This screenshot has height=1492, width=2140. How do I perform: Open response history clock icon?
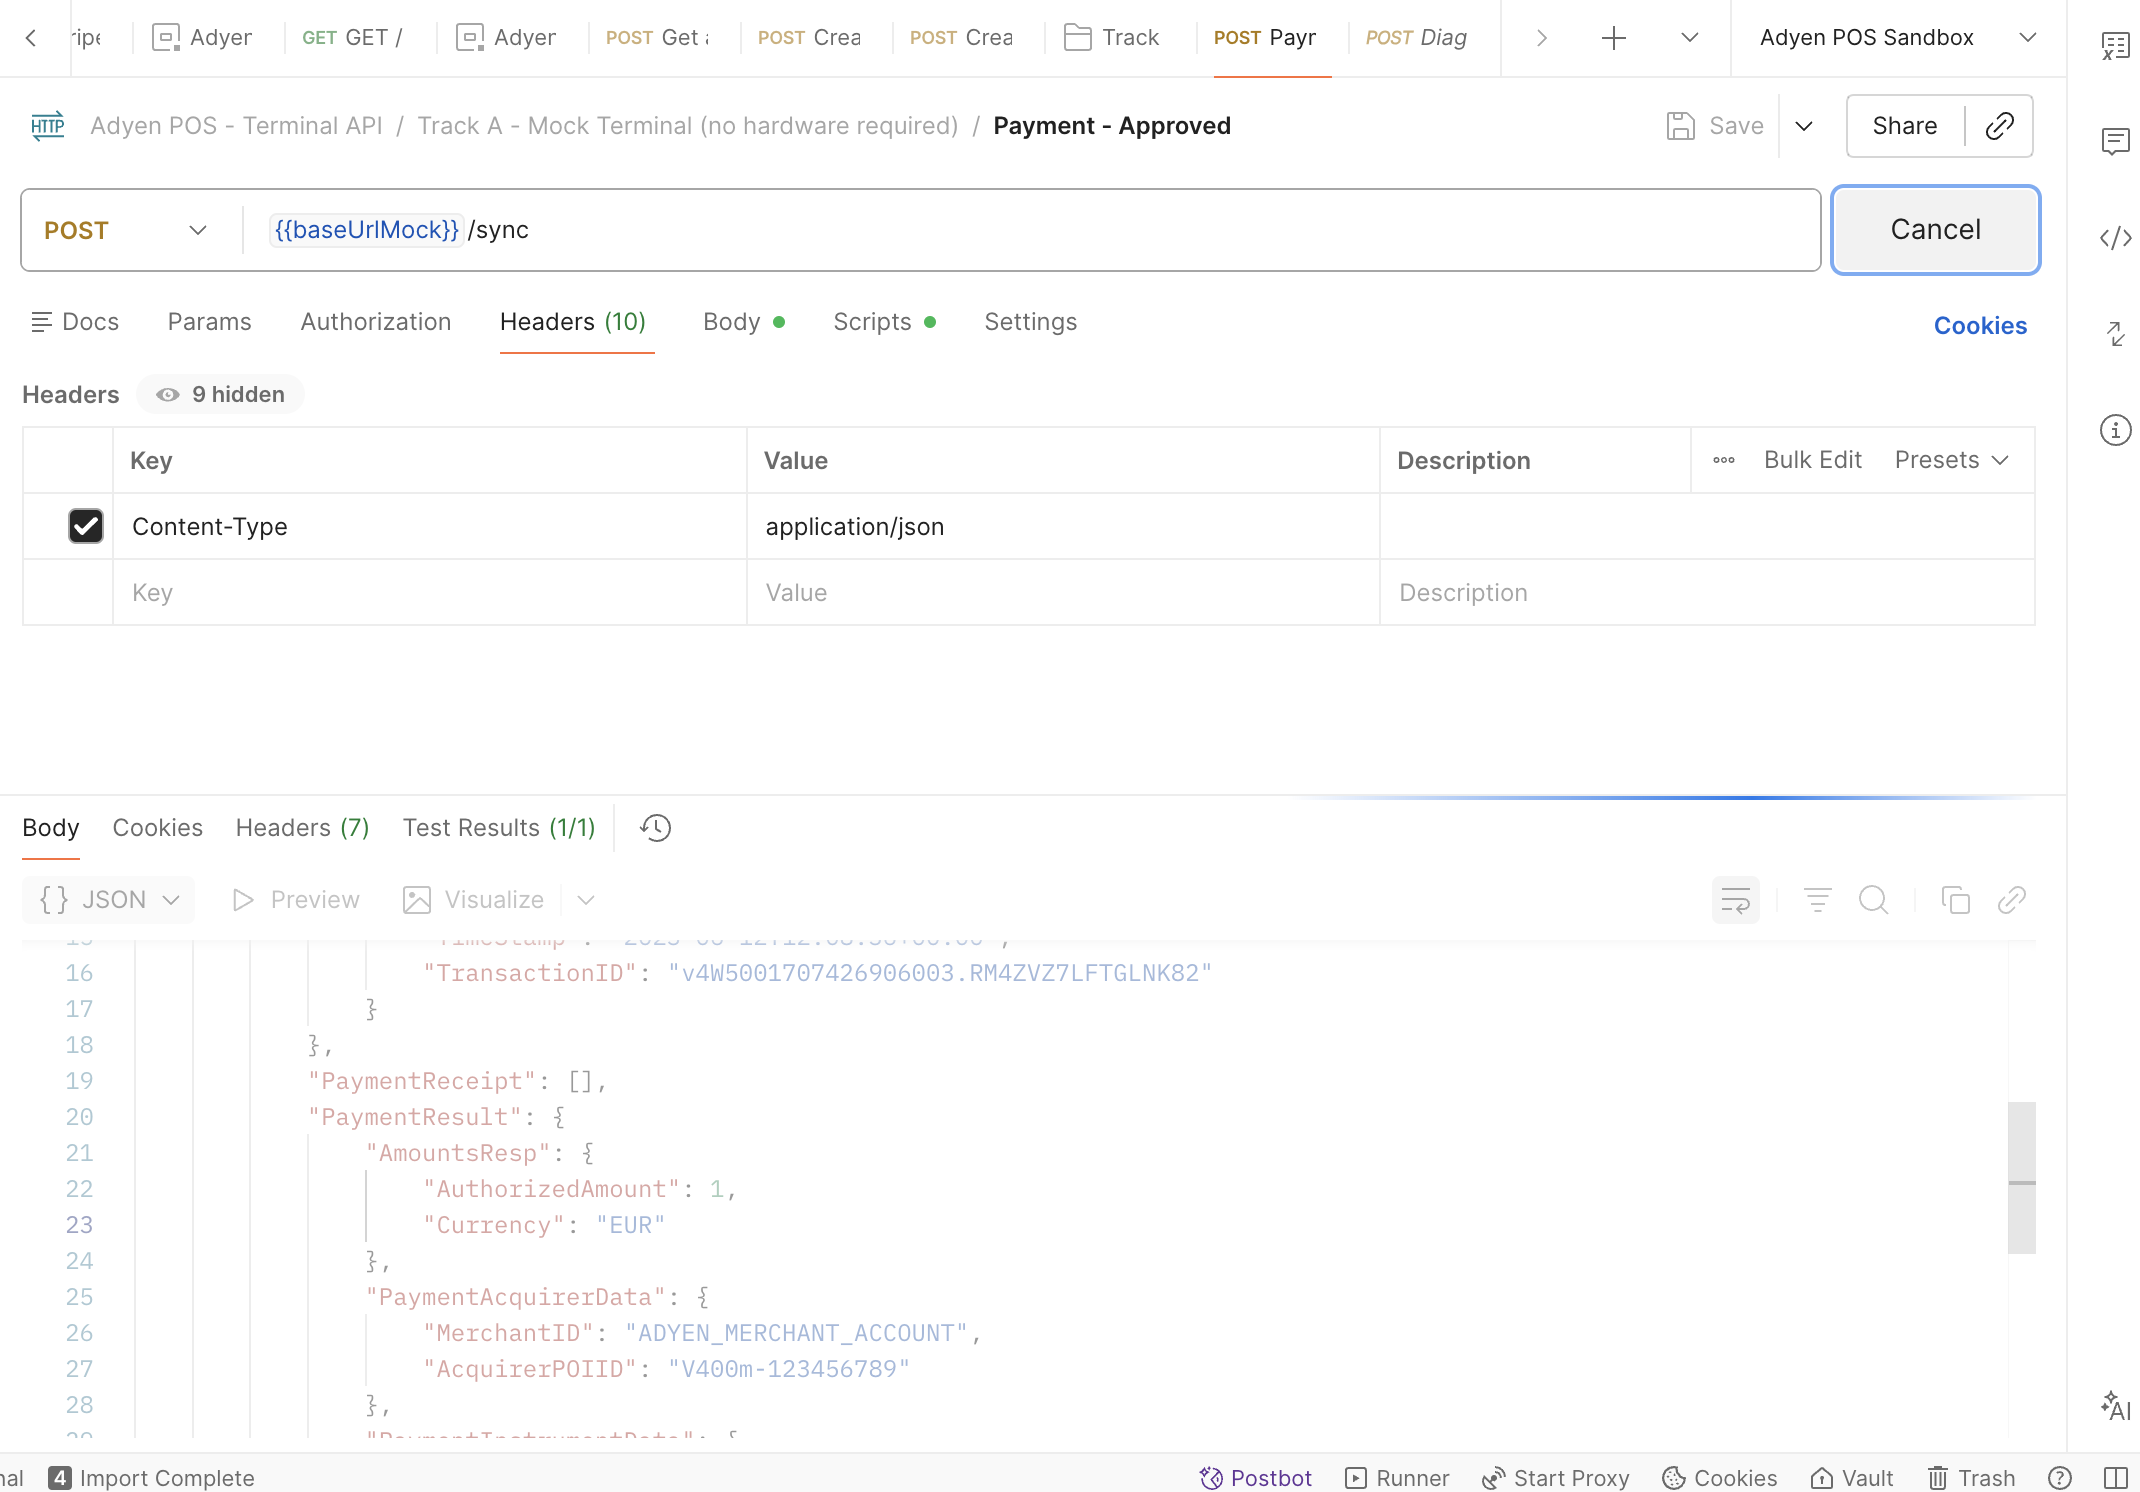656,828
